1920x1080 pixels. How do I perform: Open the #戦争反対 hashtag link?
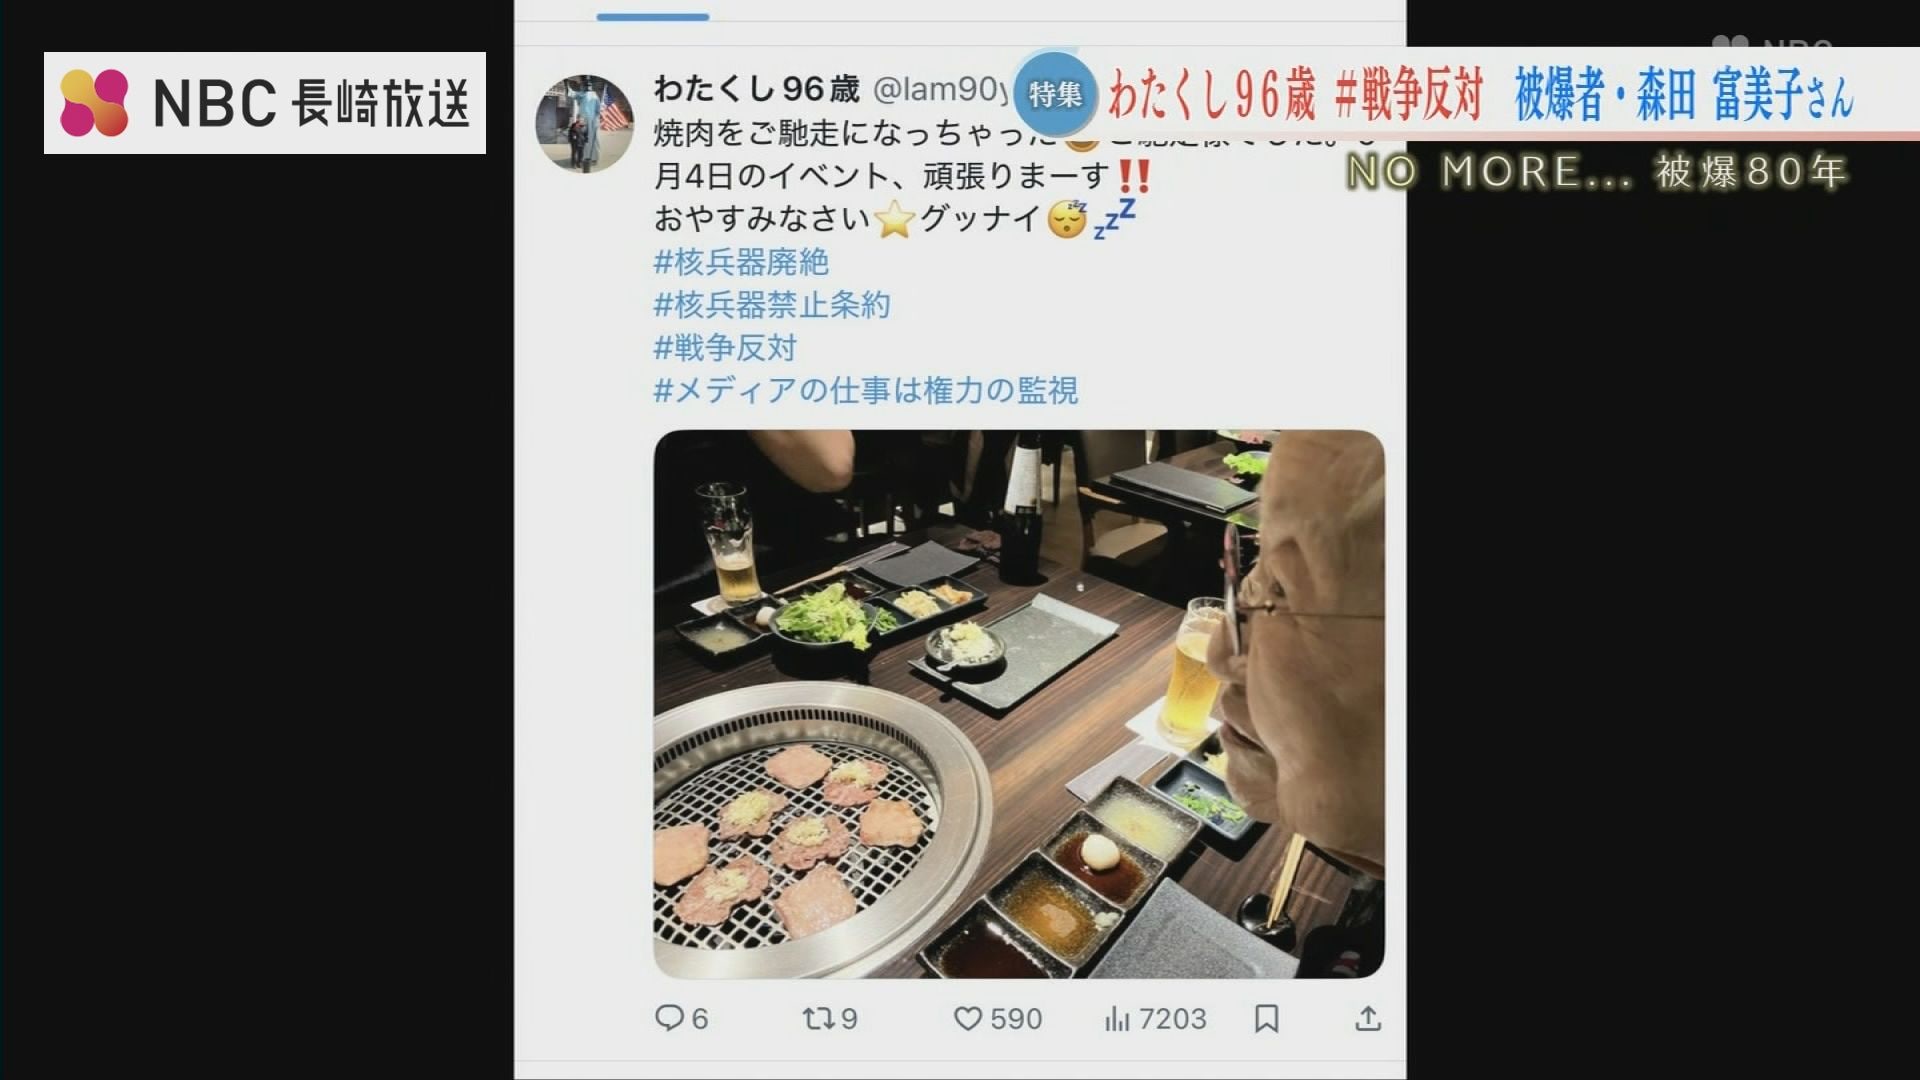tap(725, 348)
